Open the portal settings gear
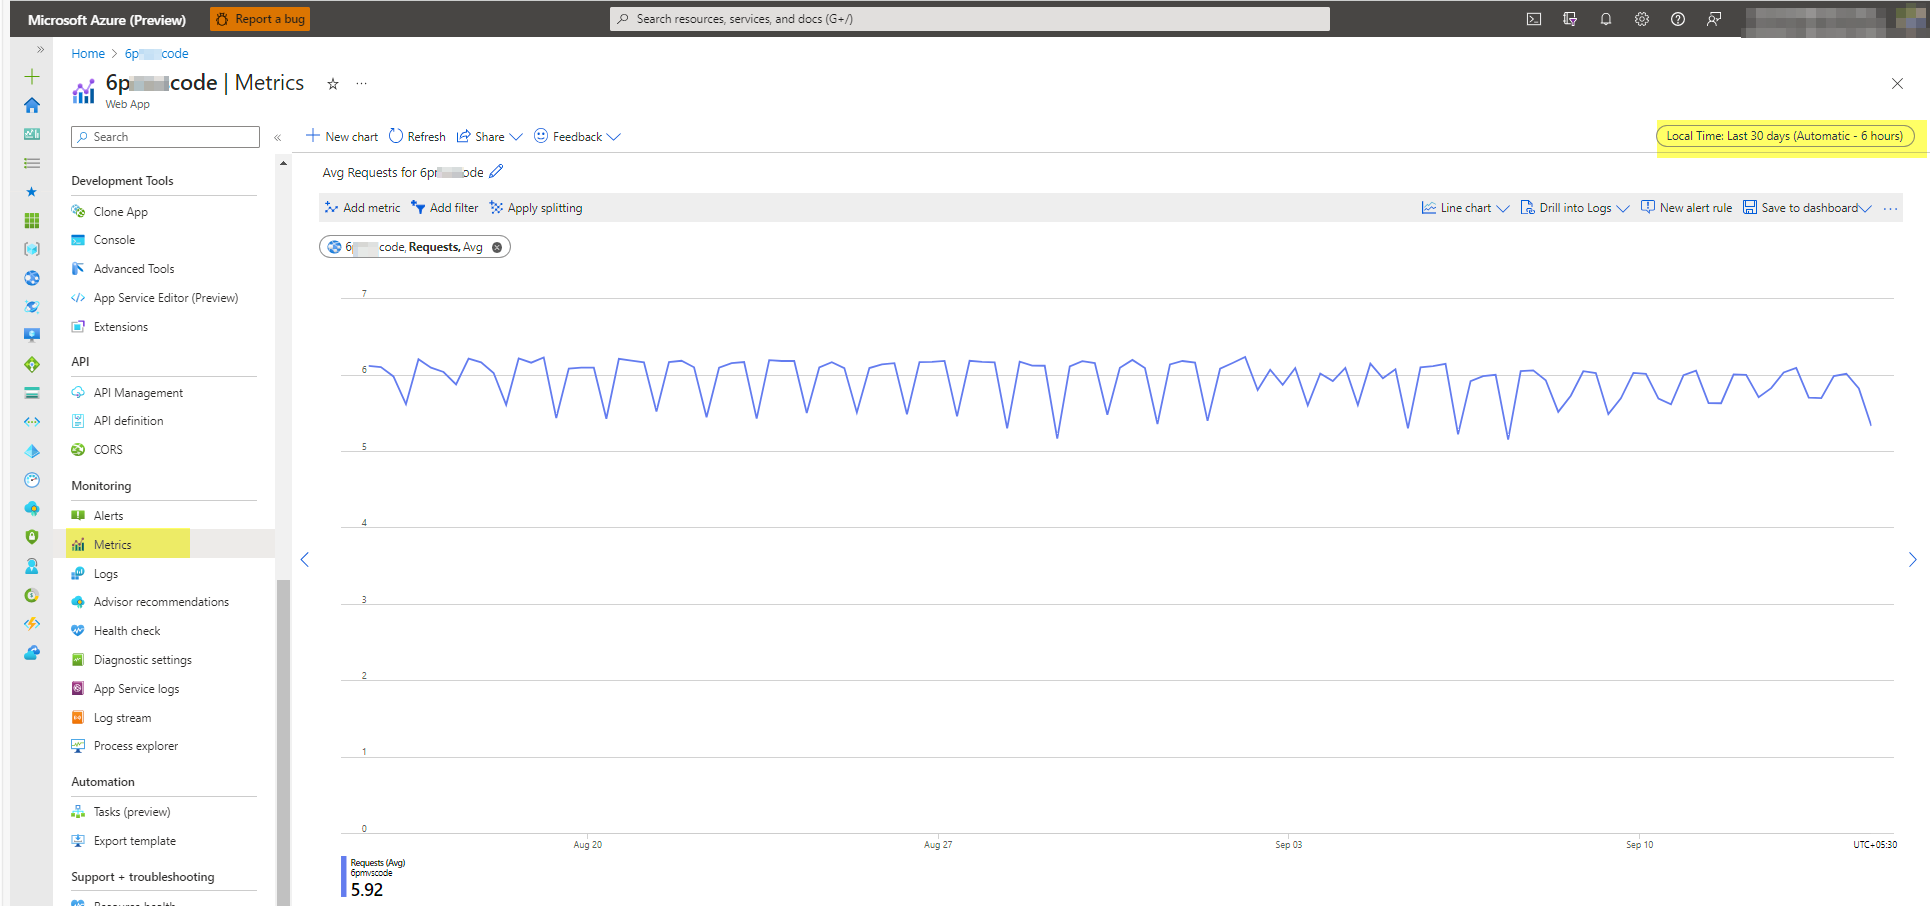This screenshot has width=1930, height=906. tap(1642, 19)
